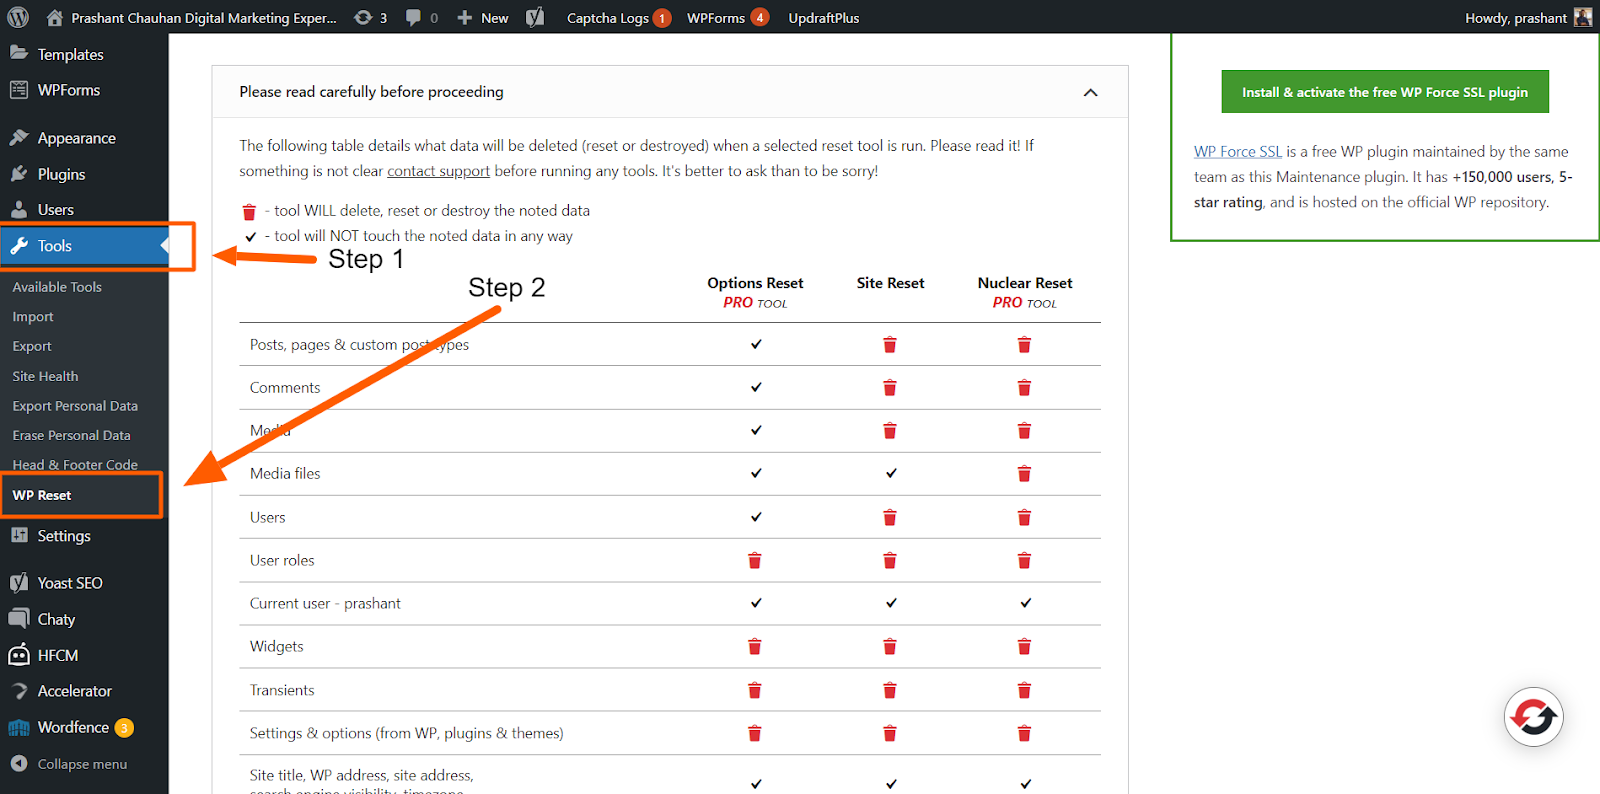Click the Settings sliders icon in sidebar
The width and height of the screenshot is (1600, 794).
[x=18, y=535]
